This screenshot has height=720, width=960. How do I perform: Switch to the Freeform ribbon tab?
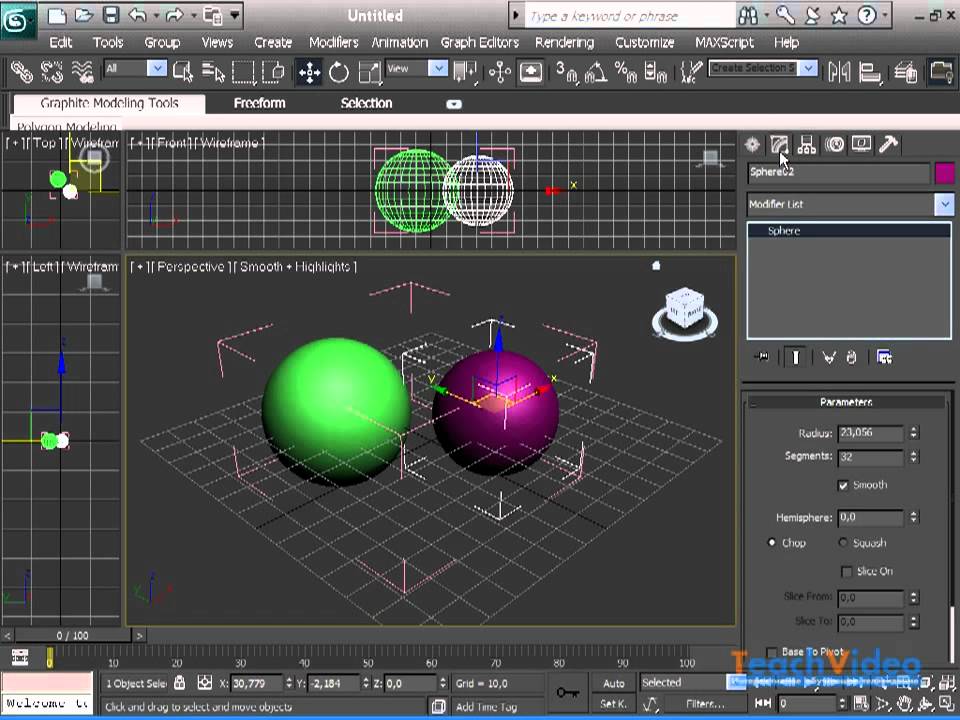[260, 103]
